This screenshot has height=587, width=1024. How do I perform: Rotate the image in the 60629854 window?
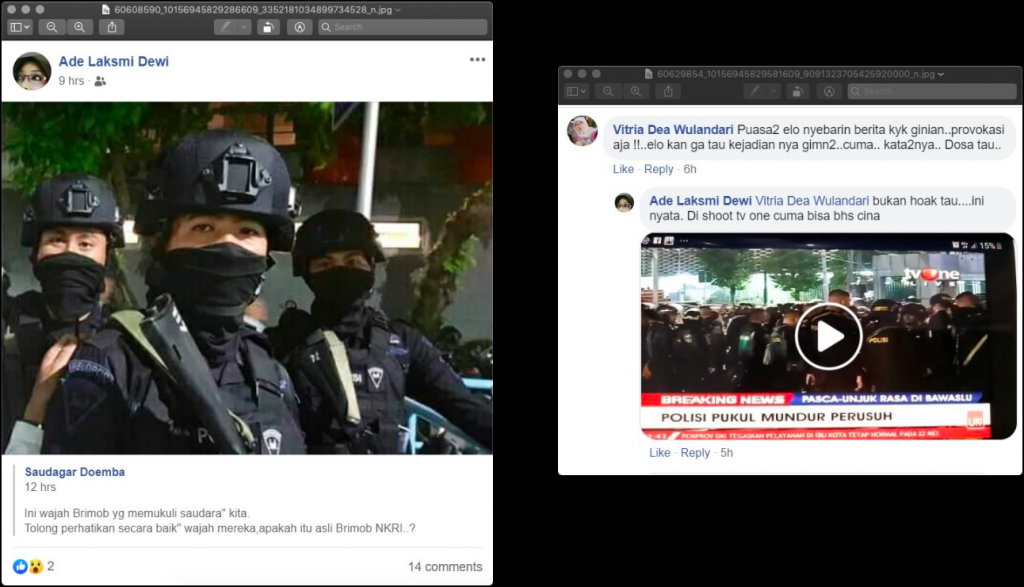pos(798,91)
